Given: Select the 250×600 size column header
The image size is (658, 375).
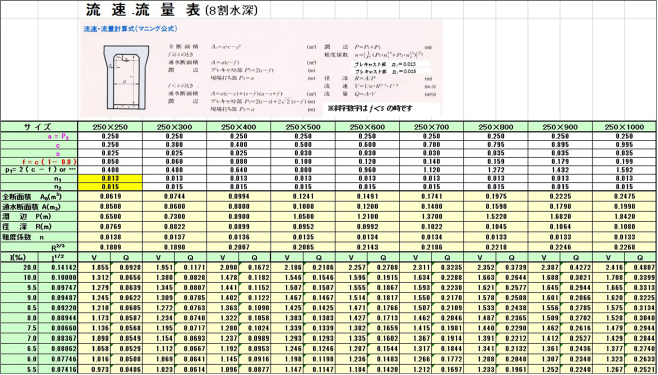Looking at the screenshot, I should point(367,127).
